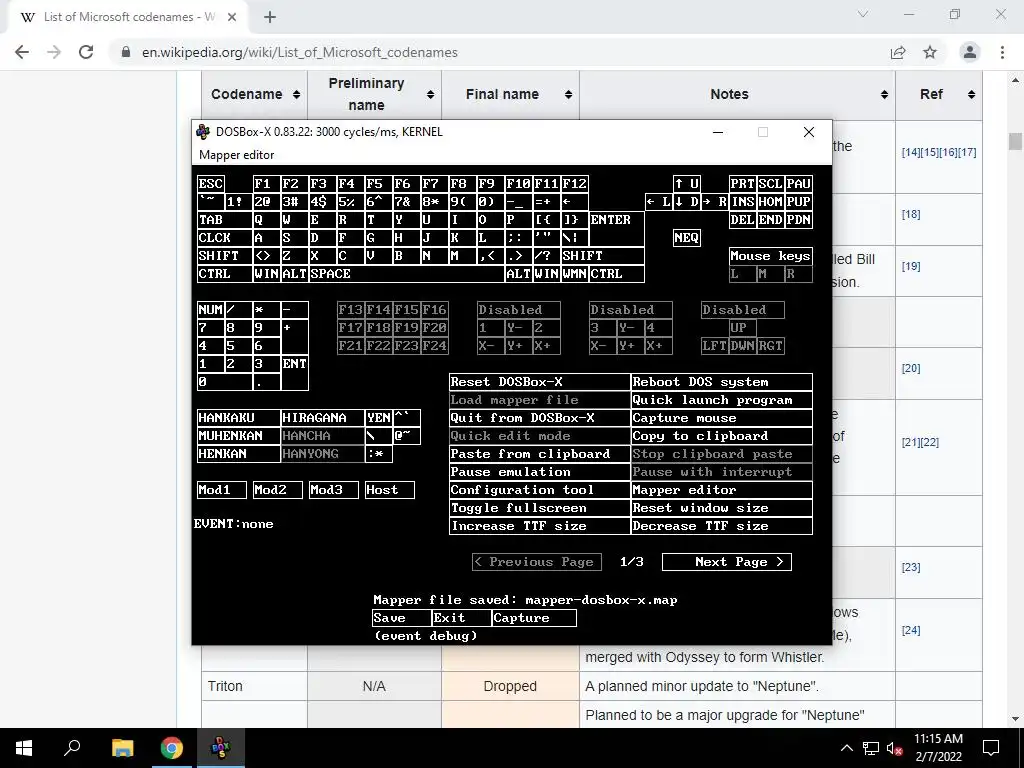Reload the Wikipedia page
The width and height of the screenshot is (1024, 768).
tap(86, 52)
